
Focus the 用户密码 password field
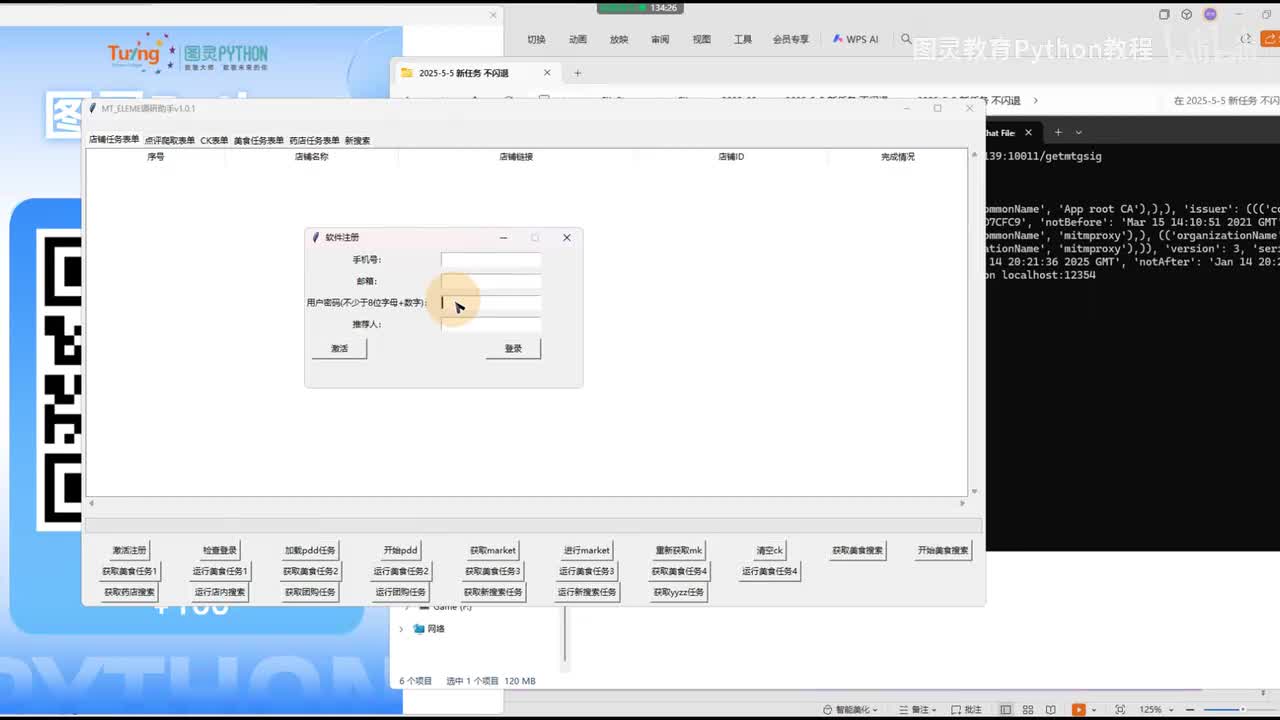[x=490, y=303]
